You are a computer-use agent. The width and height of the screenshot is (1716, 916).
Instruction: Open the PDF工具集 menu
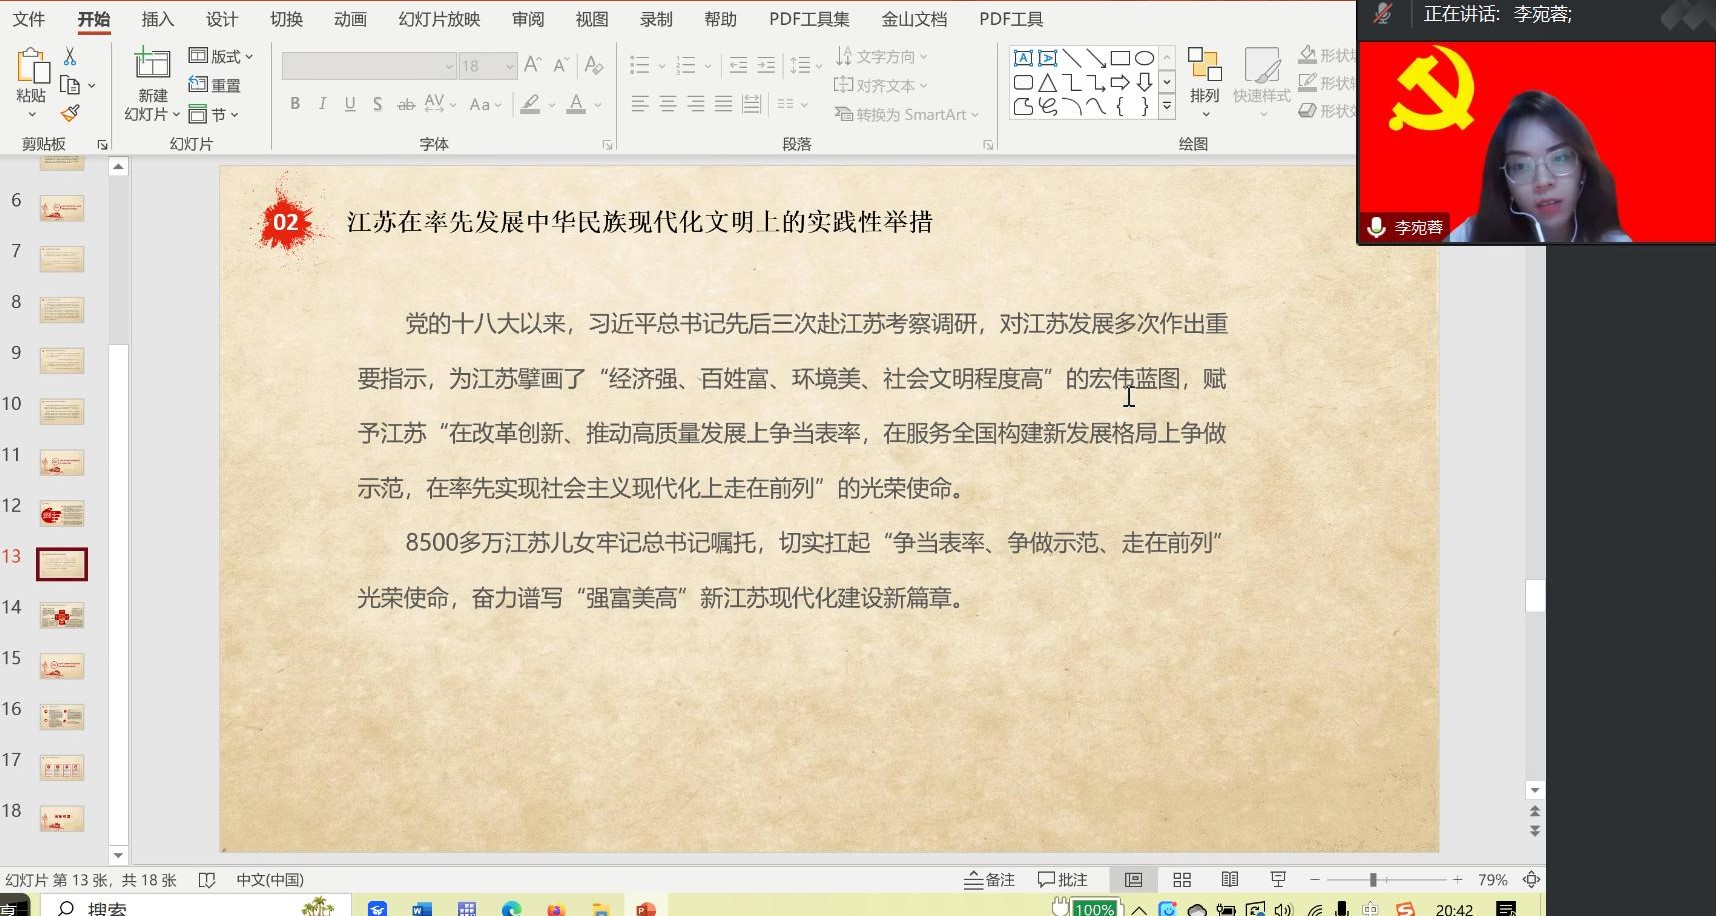tap(809, 18)
